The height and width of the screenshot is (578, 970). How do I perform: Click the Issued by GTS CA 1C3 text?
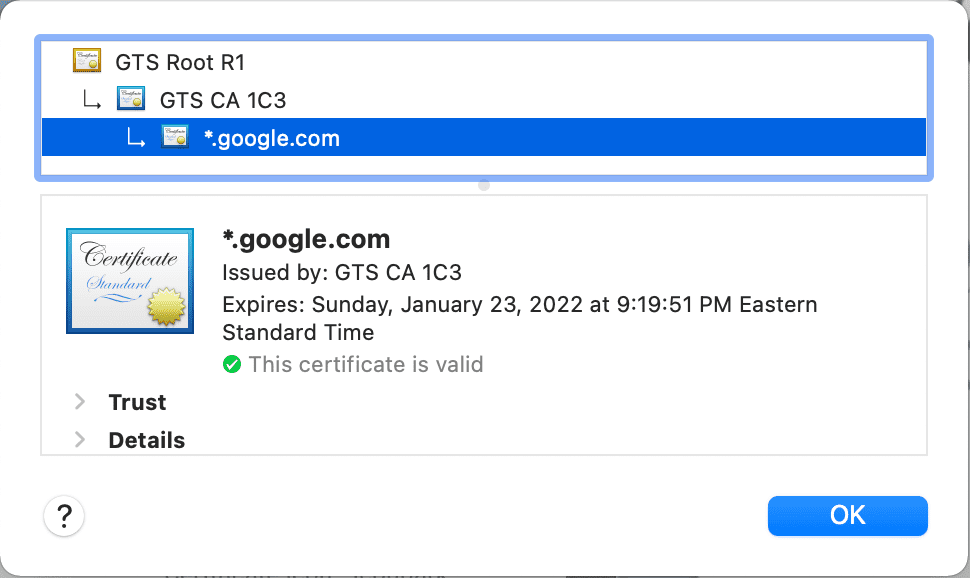tap(342, 272)
